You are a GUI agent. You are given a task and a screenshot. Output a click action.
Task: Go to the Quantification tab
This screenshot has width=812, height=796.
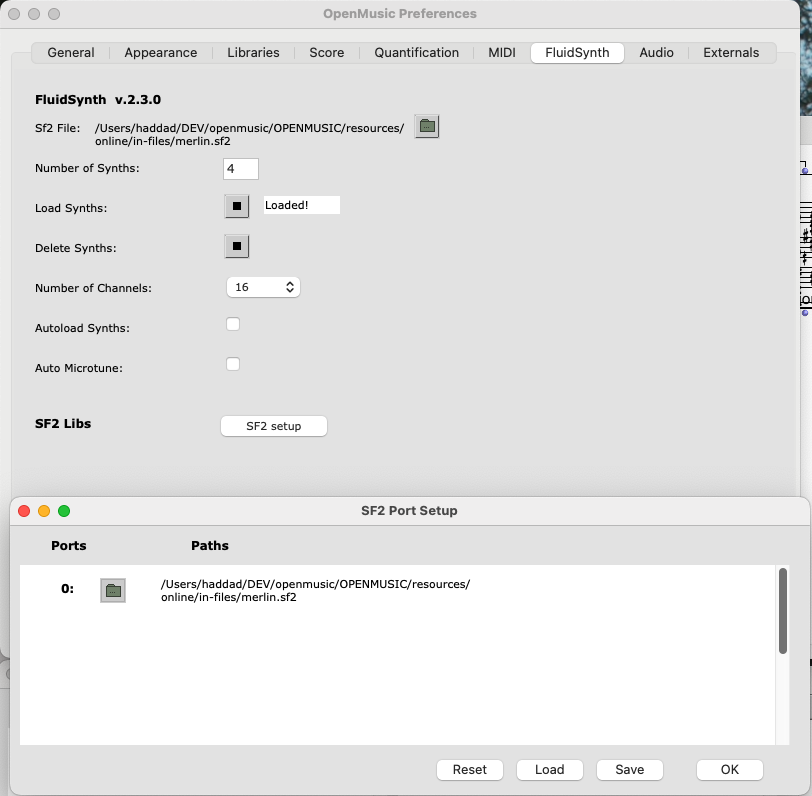[416, 53]
